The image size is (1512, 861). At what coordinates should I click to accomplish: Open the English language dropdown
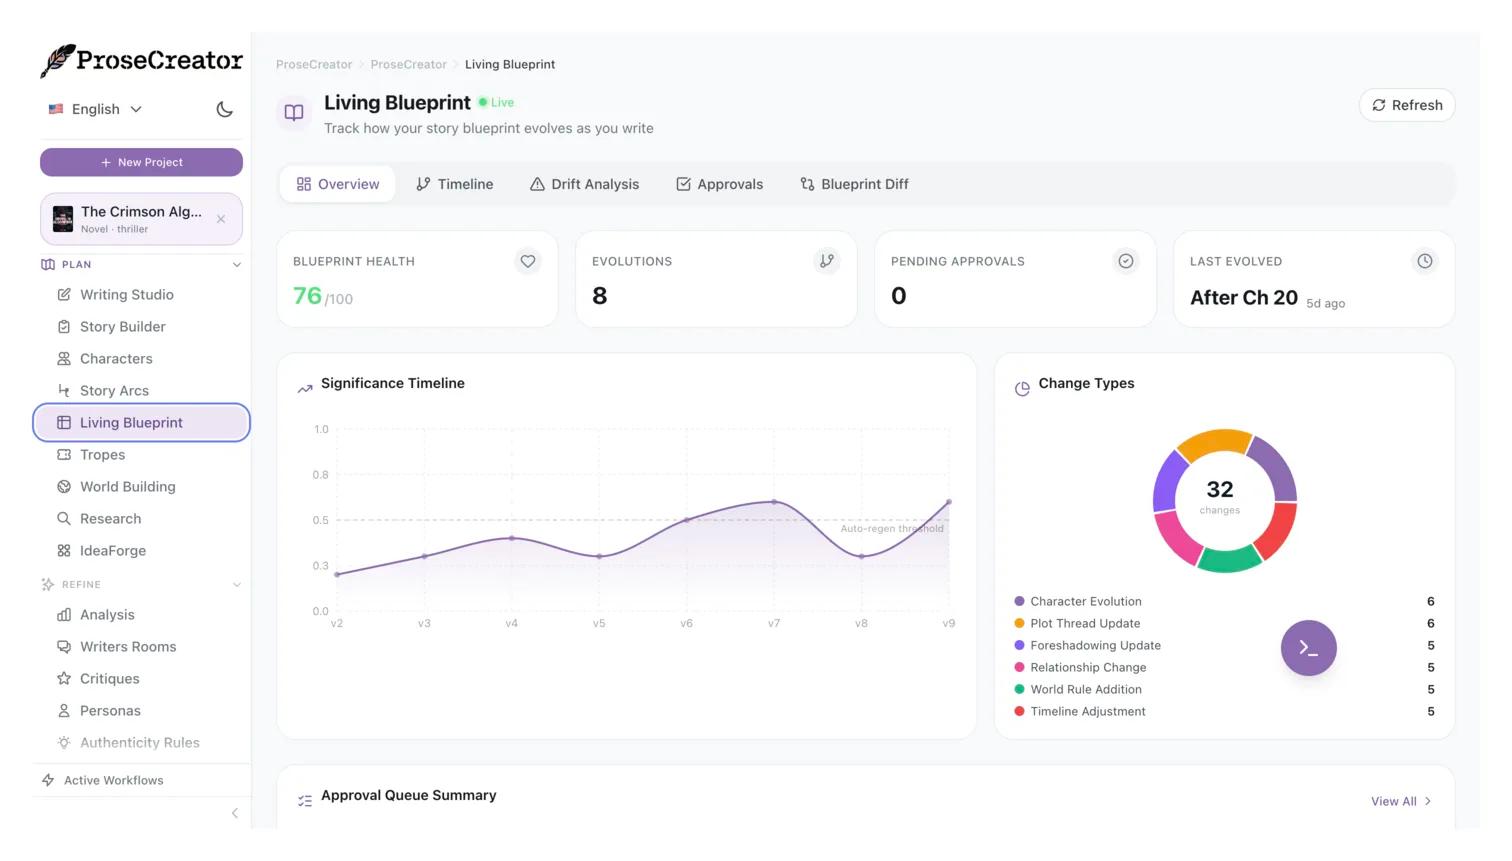[x=97, y=109]
